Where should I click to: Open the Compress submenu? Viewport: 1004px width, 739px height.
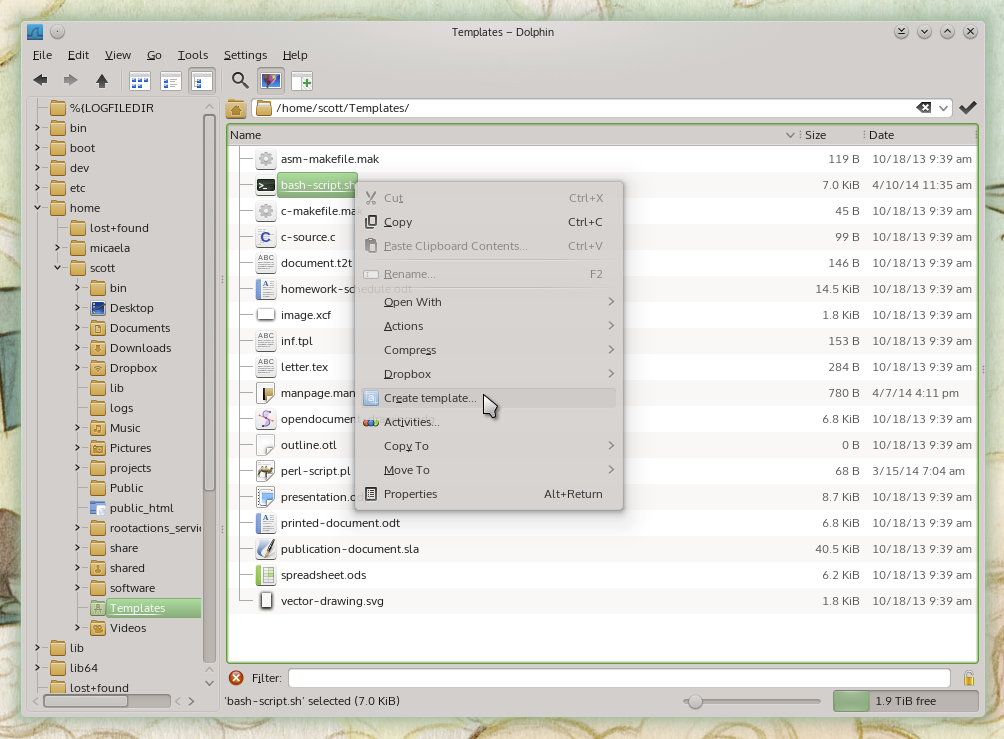[x=489, y=350]
